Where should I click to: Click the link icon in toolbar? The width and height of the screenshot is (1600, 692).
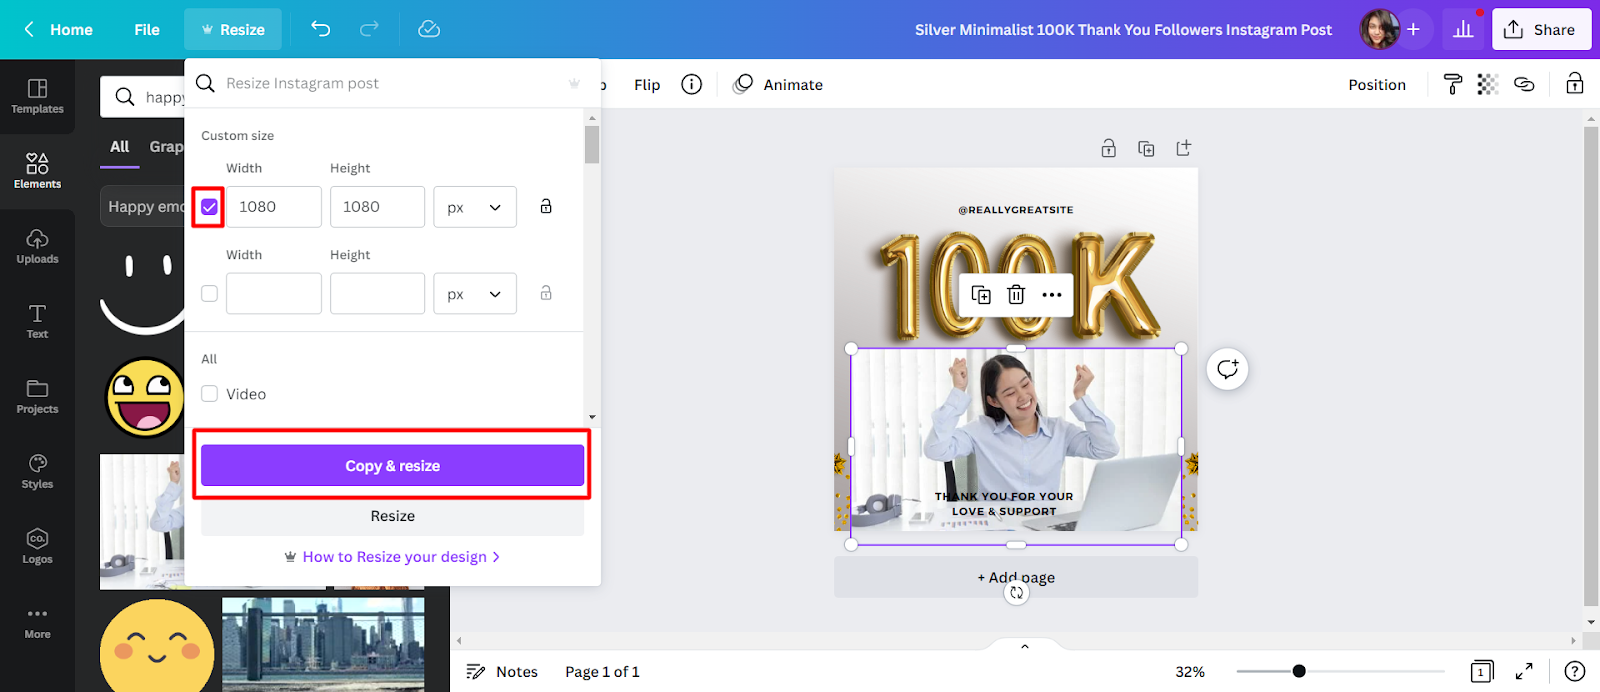click(1524, 84)
